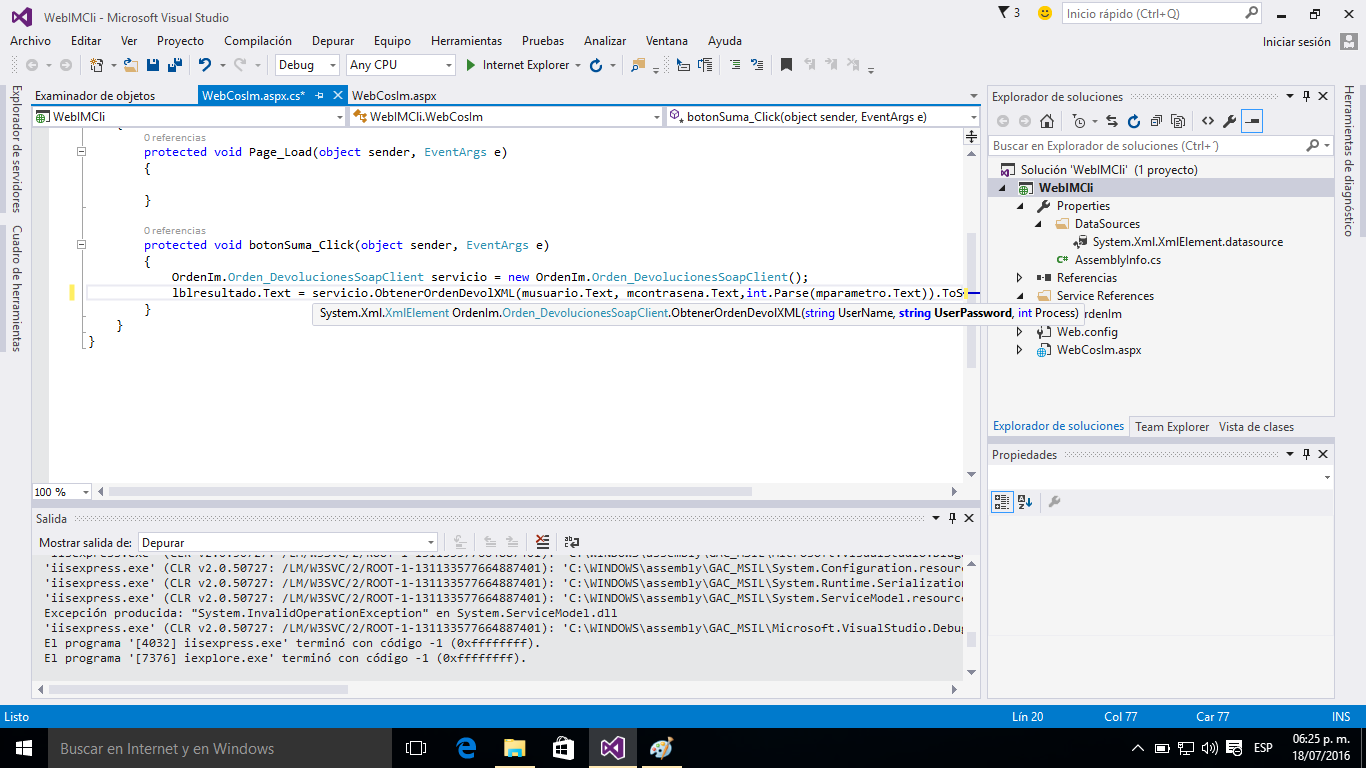Click View Code icon in Solution Explorer
The height and width of the screenshot is (768, 1366).
tap(1207, 121)
